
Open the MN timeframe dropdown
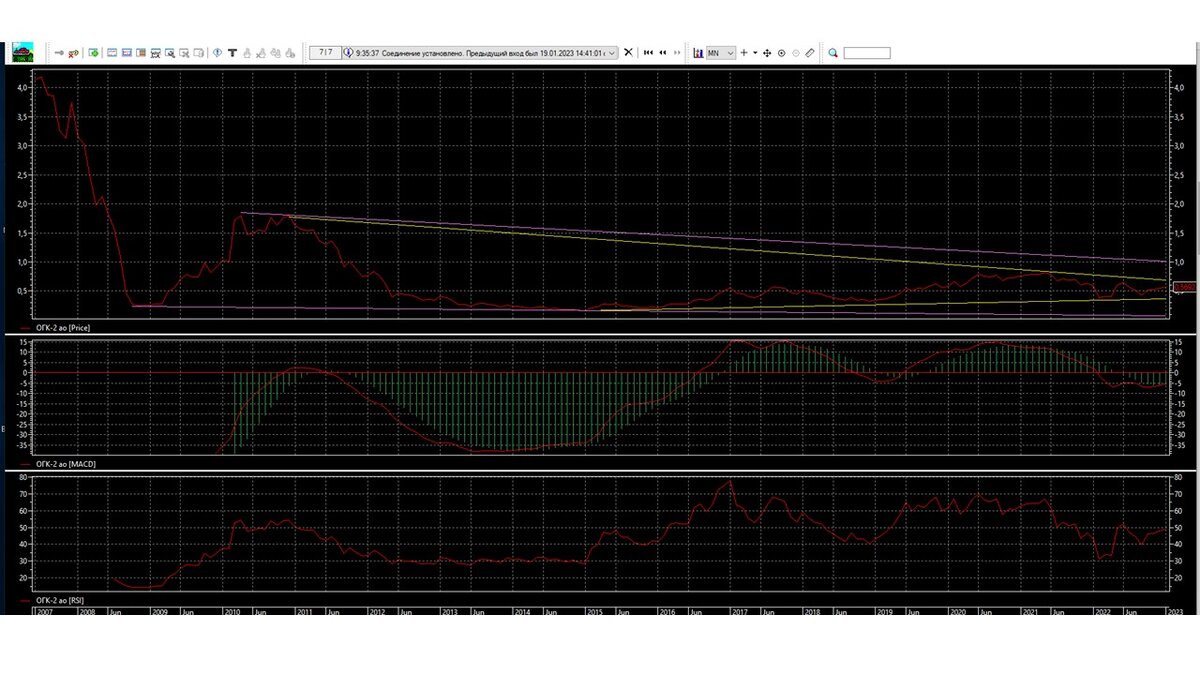click(x=721, y=52)
